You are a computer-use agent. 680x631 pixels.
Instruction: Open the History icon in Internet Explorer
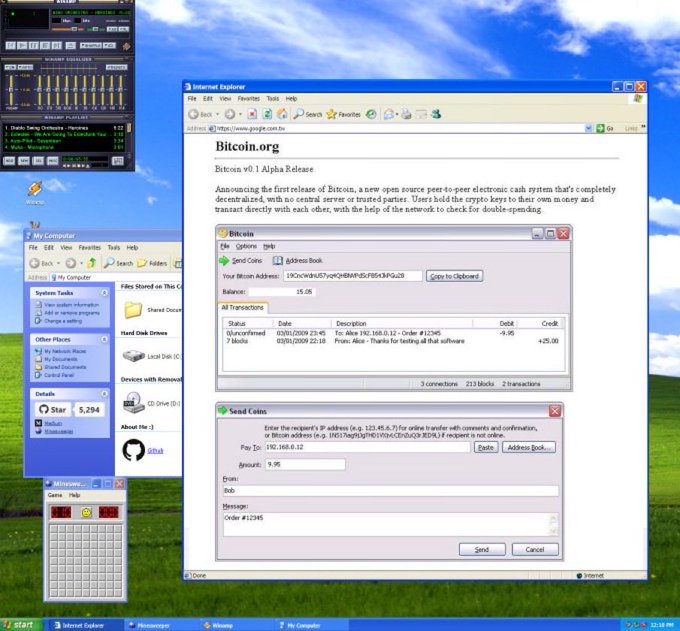(371, 114)
